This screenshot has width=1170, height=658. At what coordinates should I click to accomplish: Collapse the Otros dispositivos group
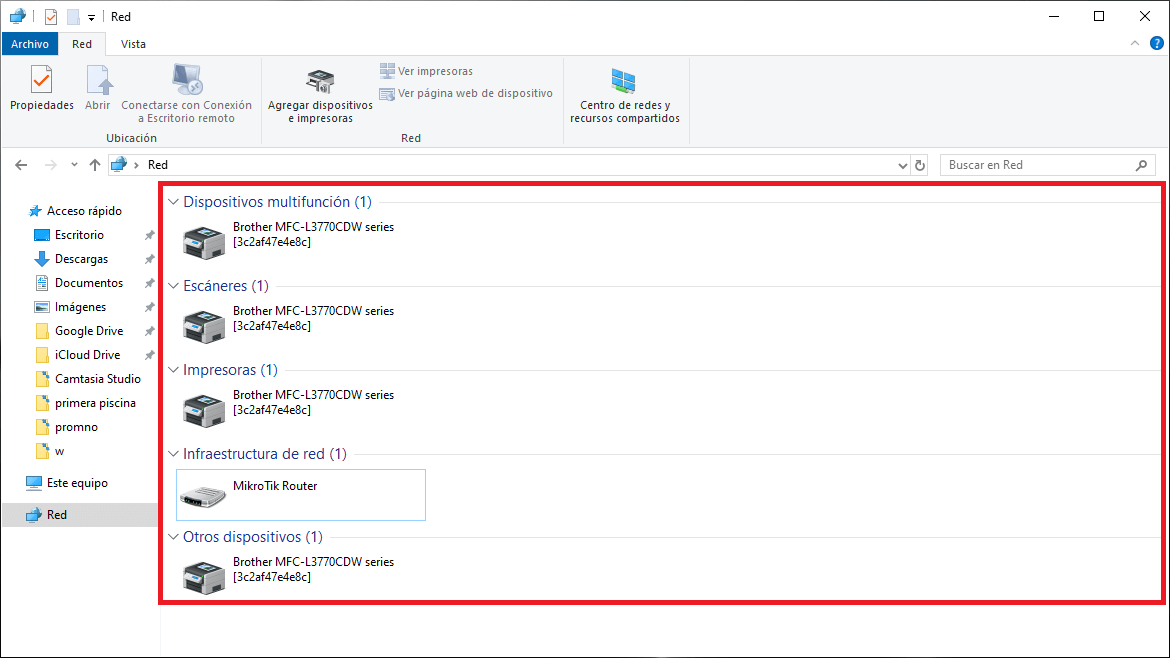point(173,537)
